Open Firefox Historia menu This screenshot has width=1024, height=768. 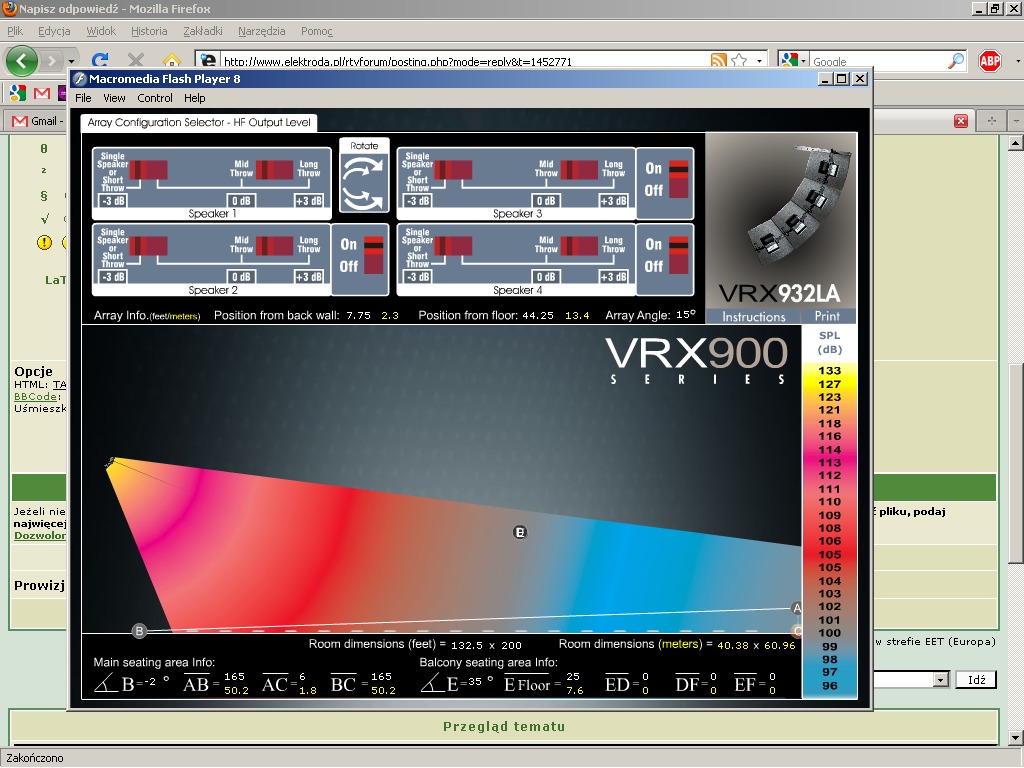(x=149, y=31)
